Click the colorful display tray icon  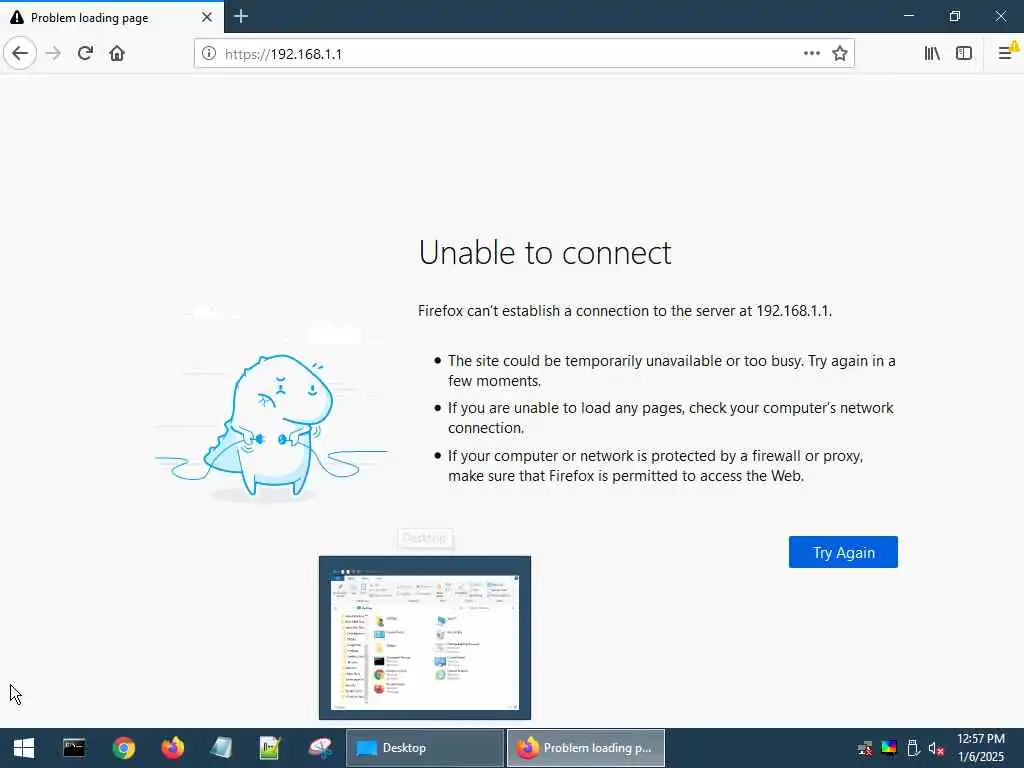(x=889, y=748)
